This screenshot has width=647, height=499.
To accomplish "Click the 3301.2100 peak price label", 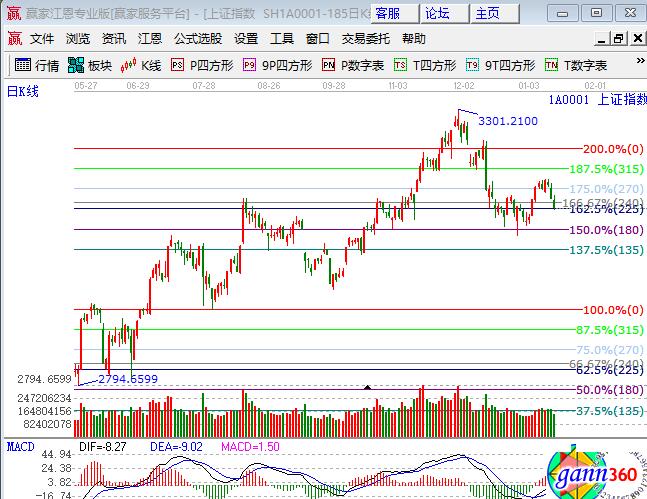I will point(508,121).
